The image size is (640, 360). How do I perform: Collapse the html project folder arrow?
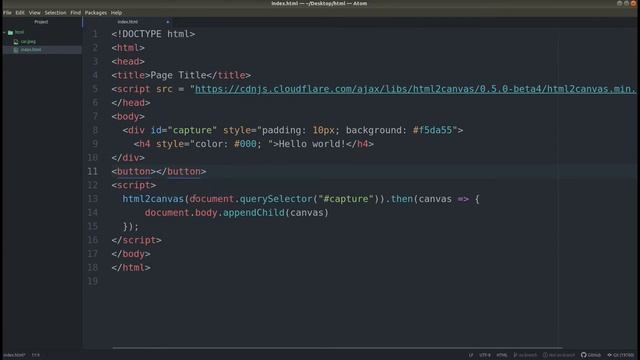point(4,32)
